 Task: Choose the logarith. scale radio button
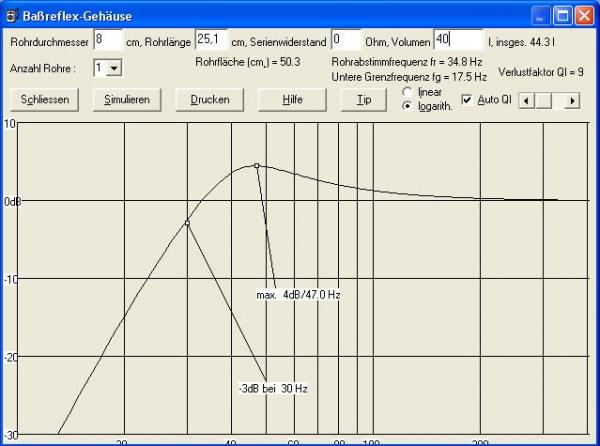(x=407, y=106)
